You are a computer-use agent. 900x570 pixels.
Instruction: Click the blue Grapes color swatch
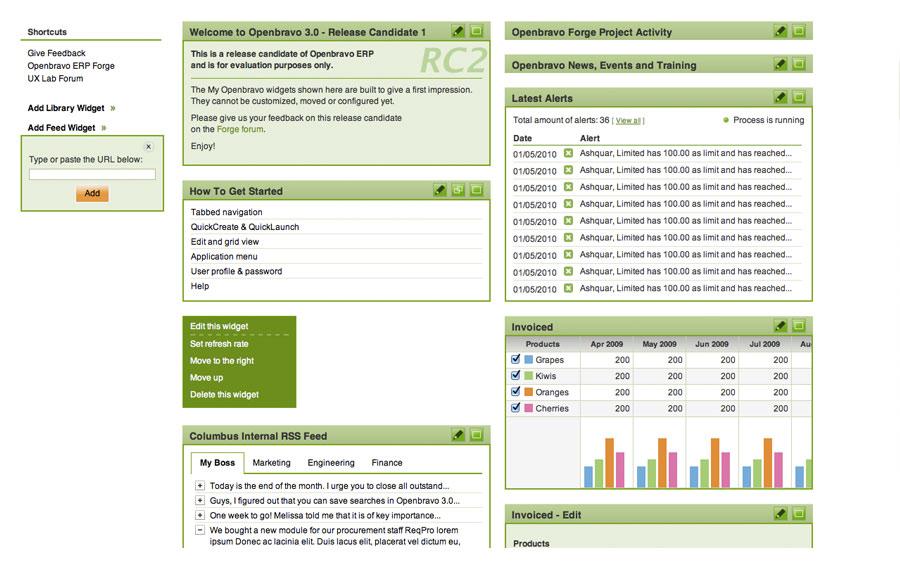pos(529,359)
